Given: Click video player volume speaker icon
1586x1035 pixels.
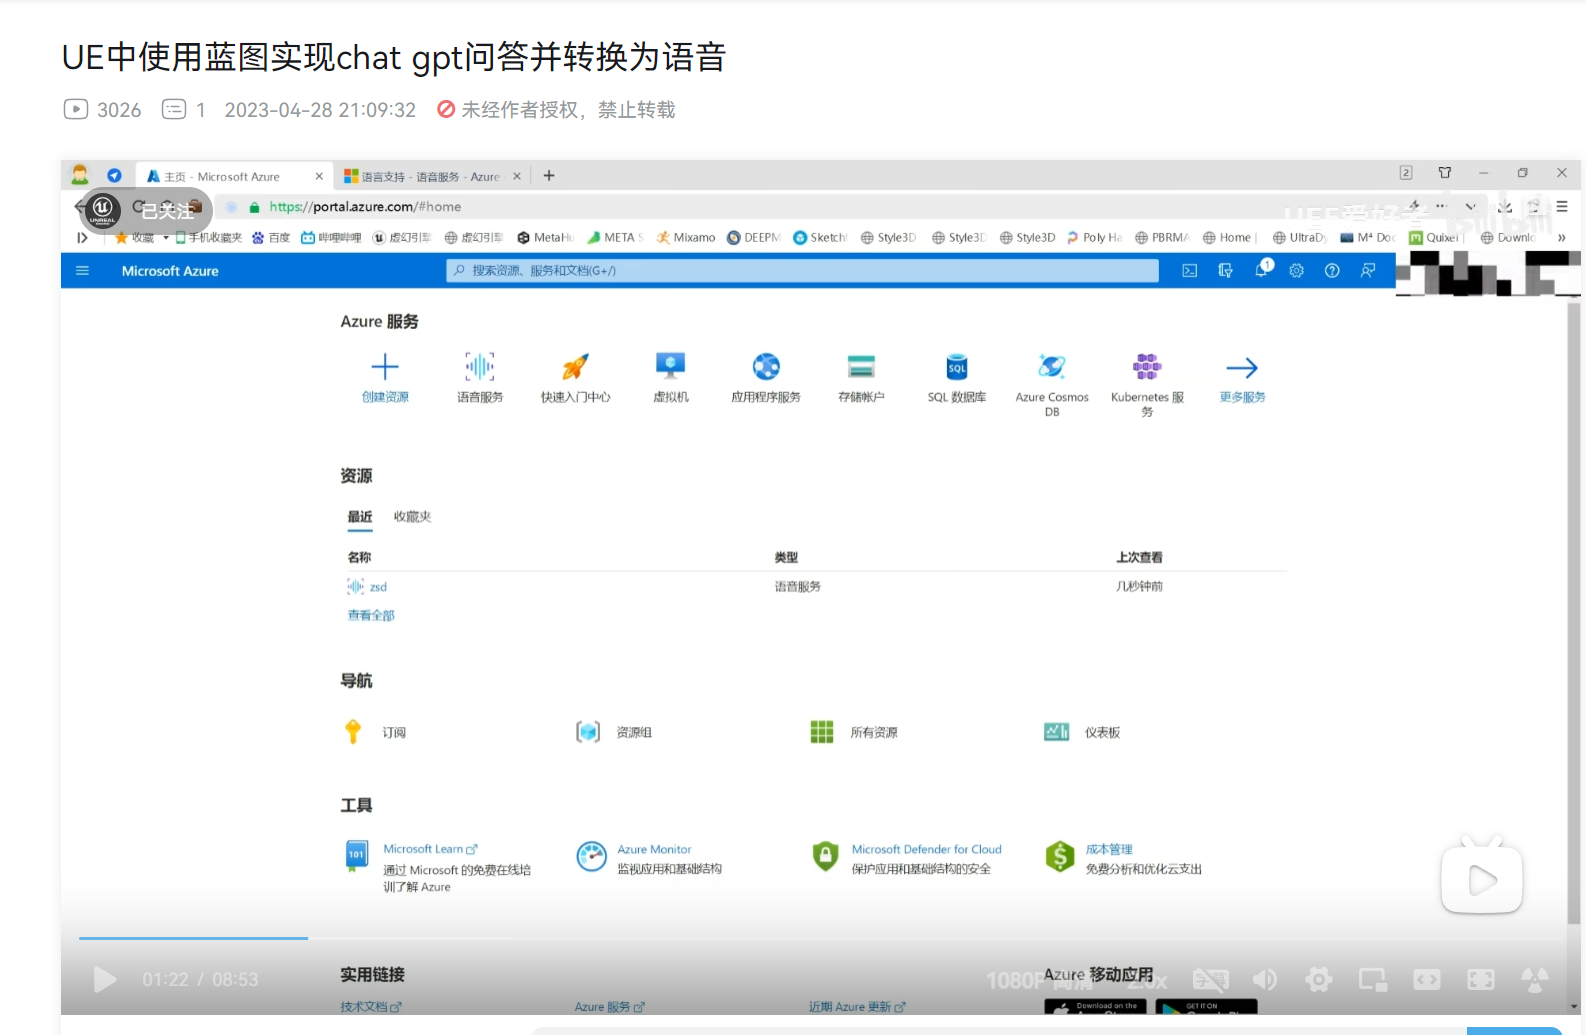Looking at the screenshot, I should coord(1265,980).
